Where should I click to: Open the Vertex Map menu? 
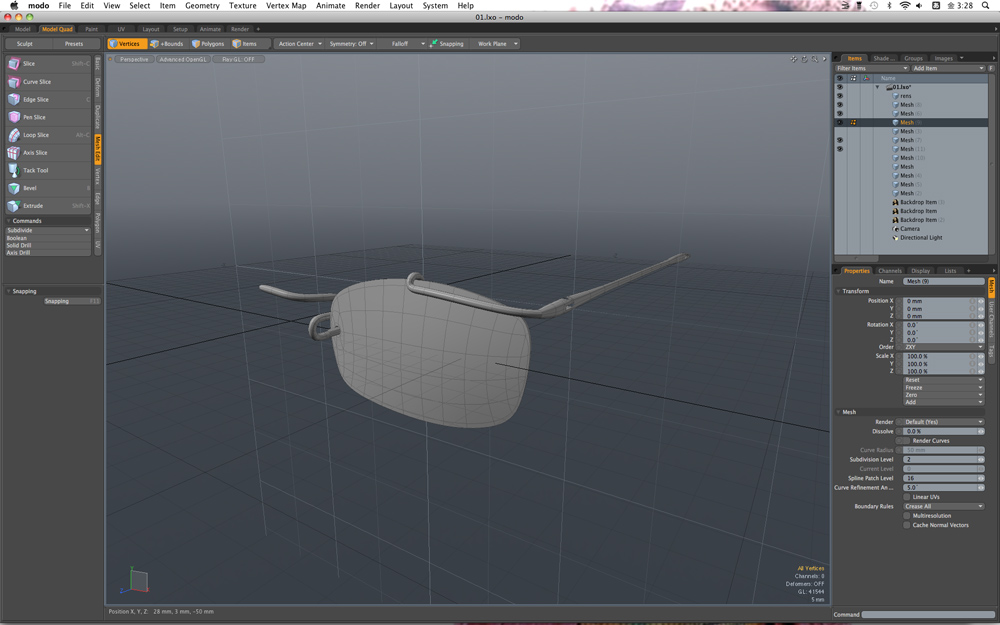pos(286,5)
